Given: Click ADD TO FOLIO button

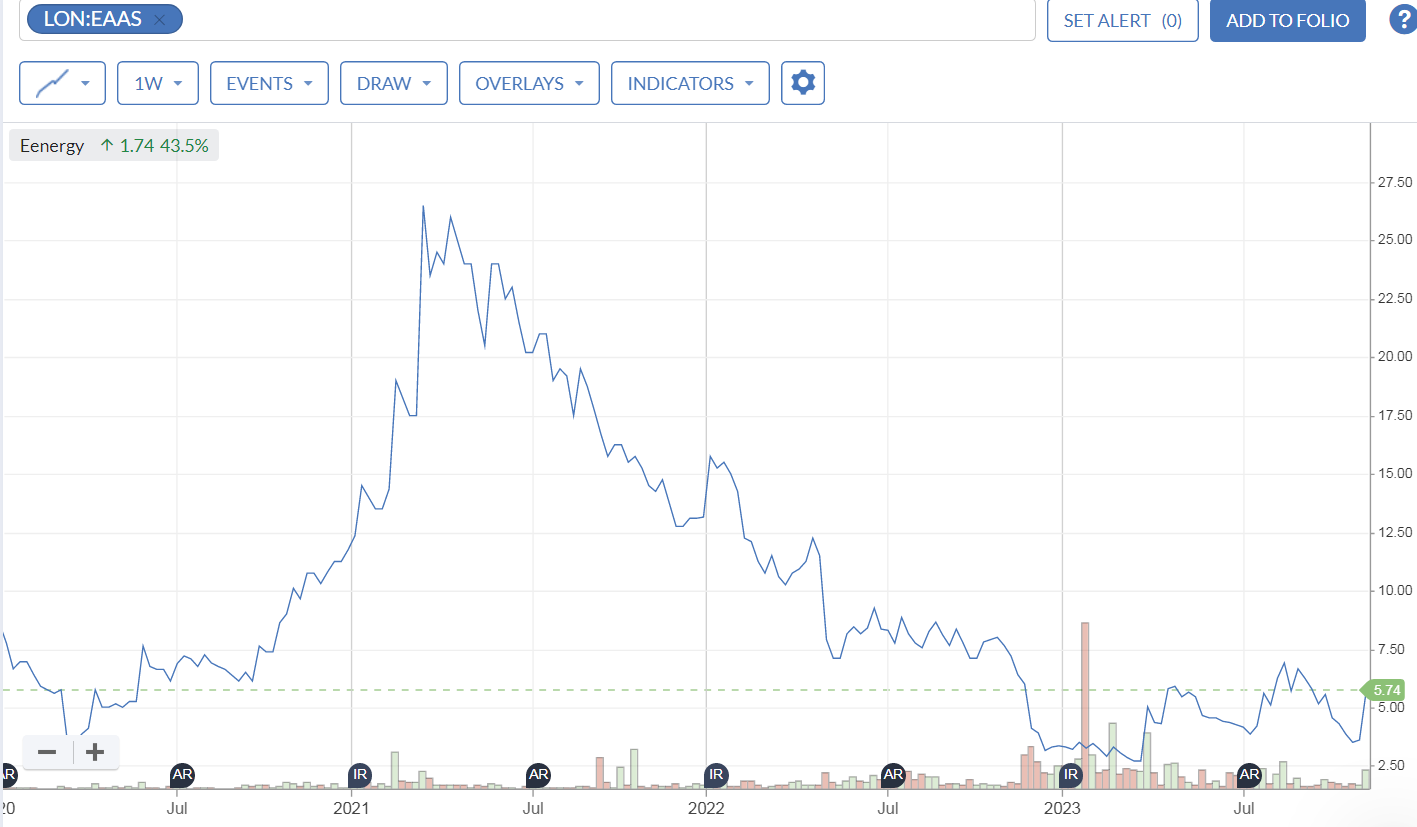Looking at the screenshot, I should 1288,20.
